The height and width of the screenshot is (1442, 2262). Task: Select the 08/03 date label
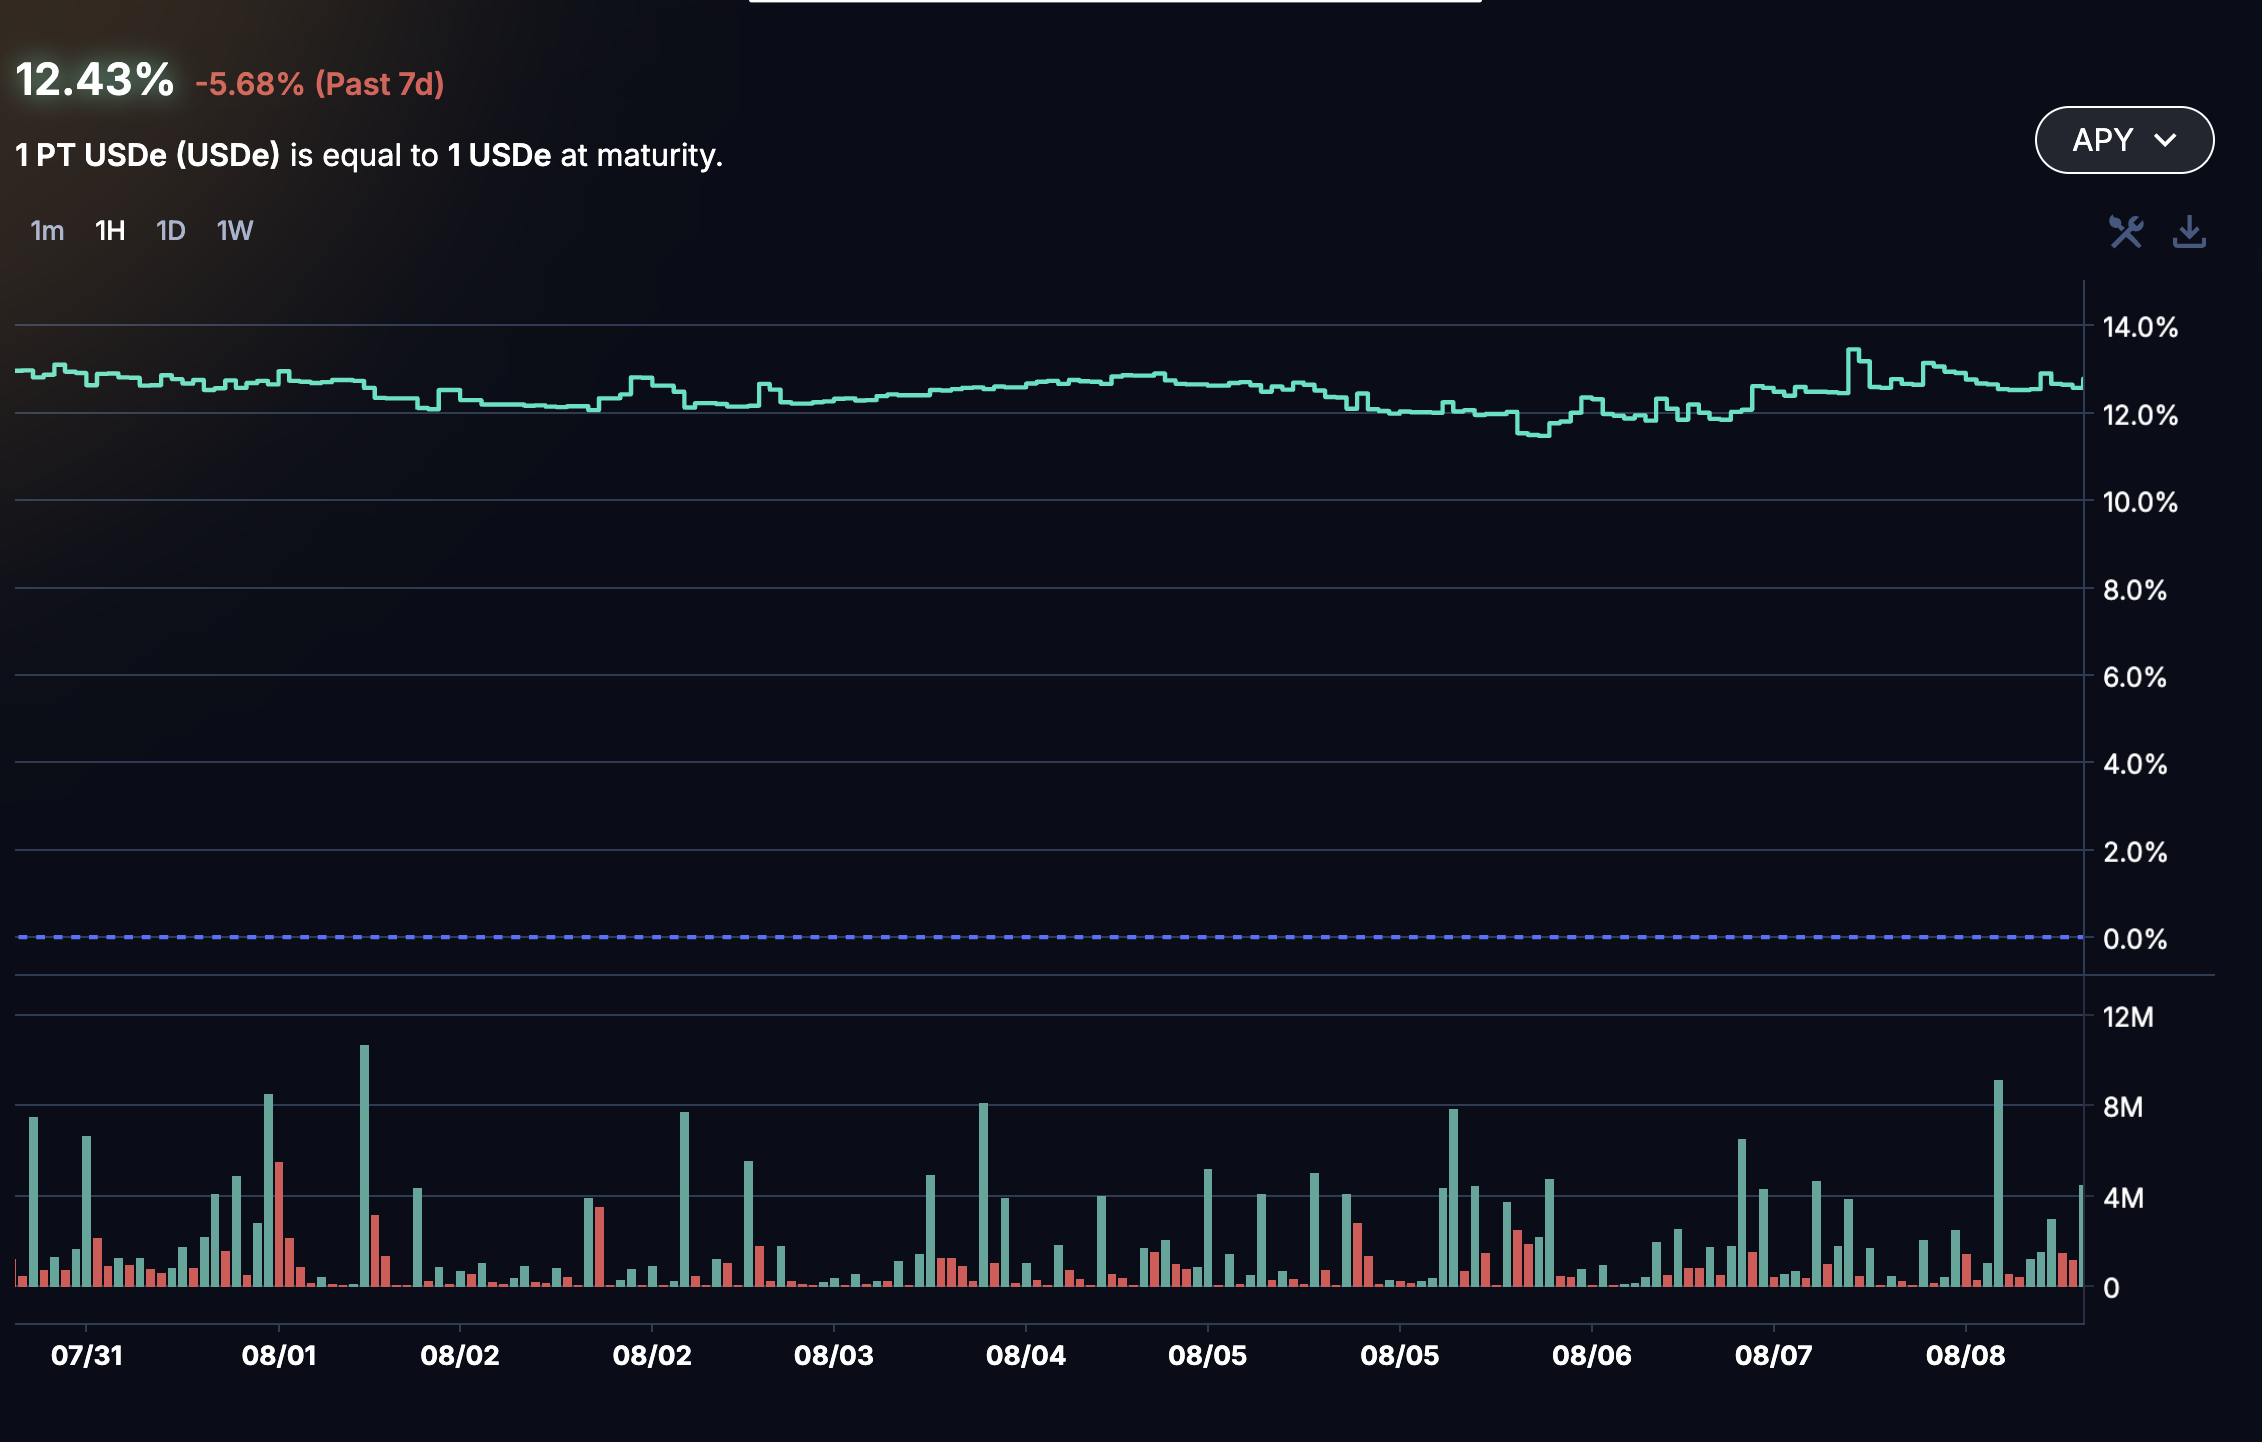coord(834,1355)
